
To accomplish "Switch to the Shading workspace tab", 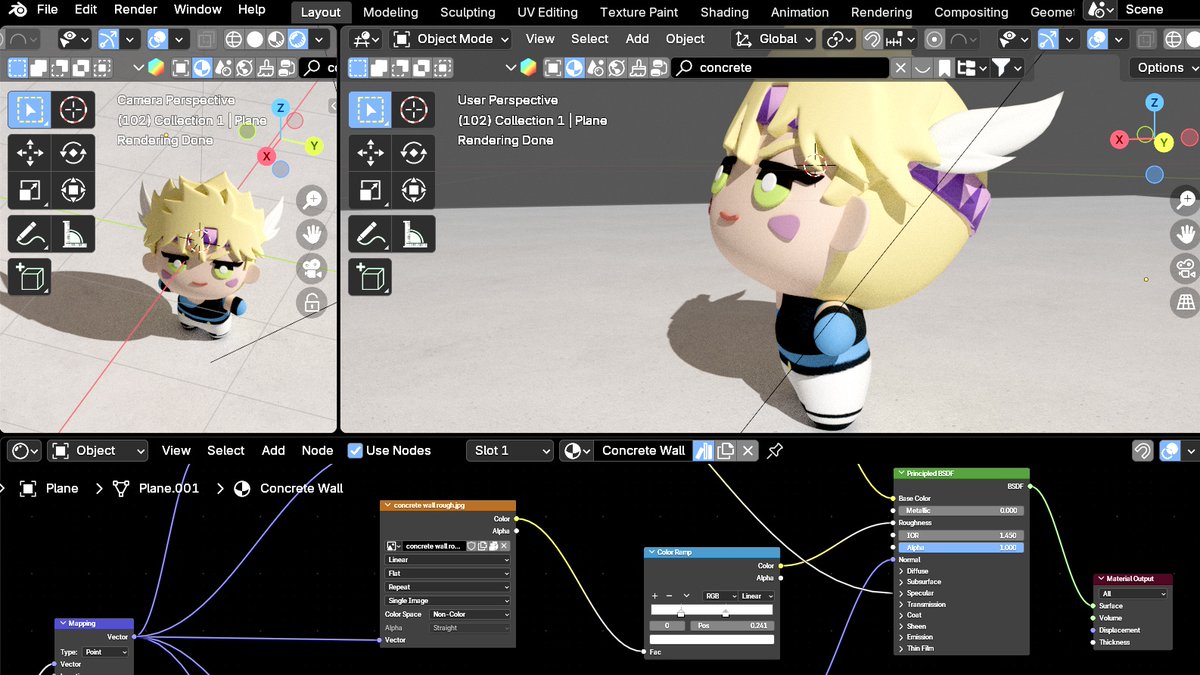I will [x=724, y=12].
